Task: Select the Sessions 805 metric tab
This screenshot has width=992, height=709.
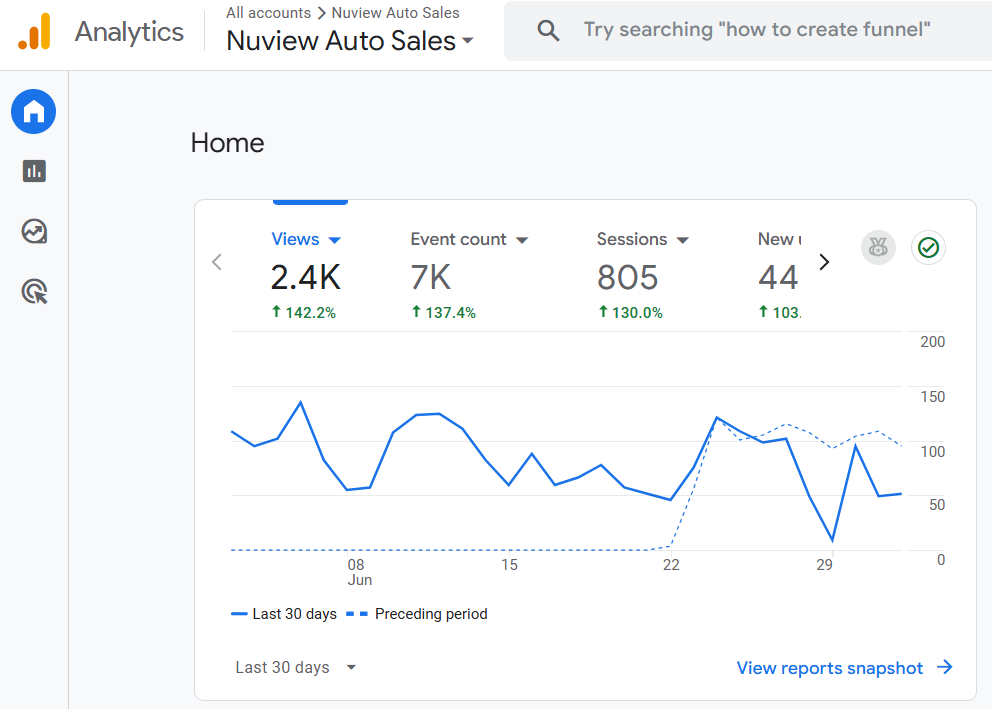Action: (628, 276)
